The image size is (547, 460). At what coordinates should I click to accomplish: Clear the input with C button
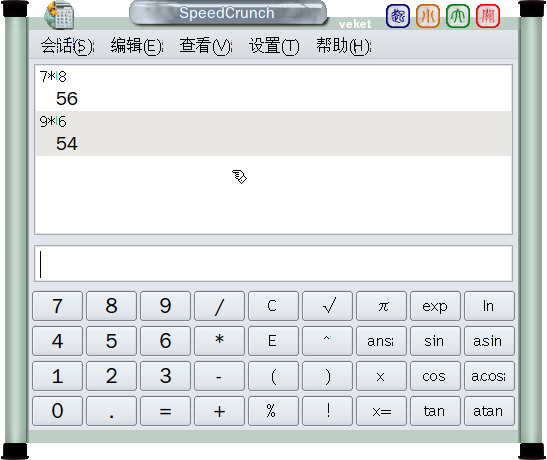pos(274,306)
